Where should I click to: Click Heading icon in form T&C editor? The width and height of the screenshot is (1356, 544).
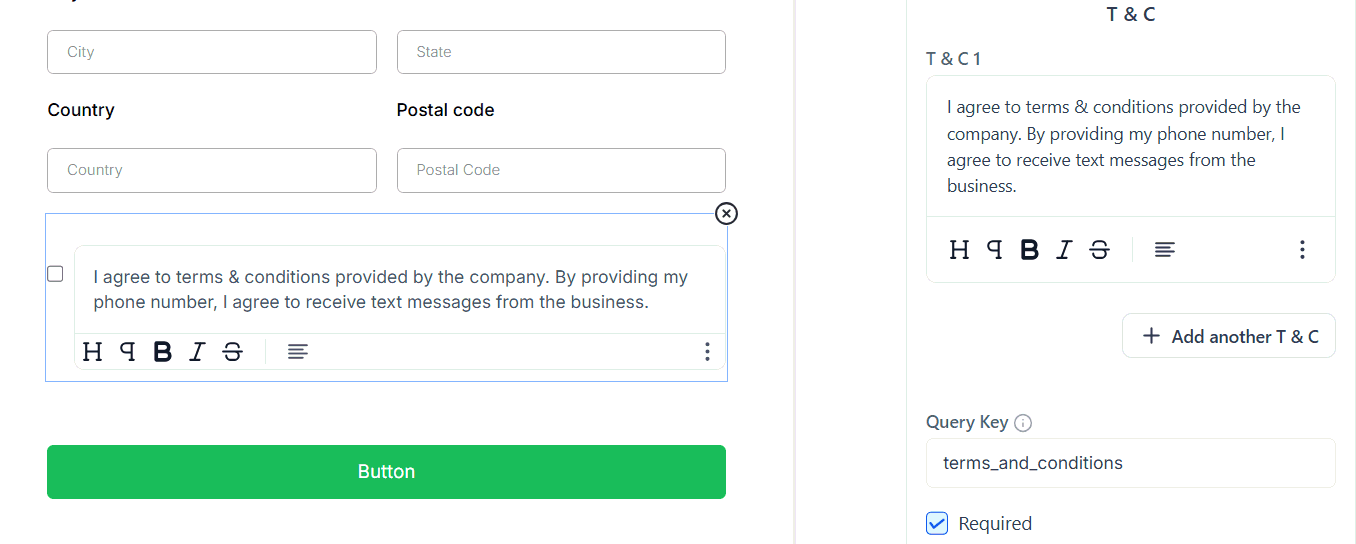[92, 351]
